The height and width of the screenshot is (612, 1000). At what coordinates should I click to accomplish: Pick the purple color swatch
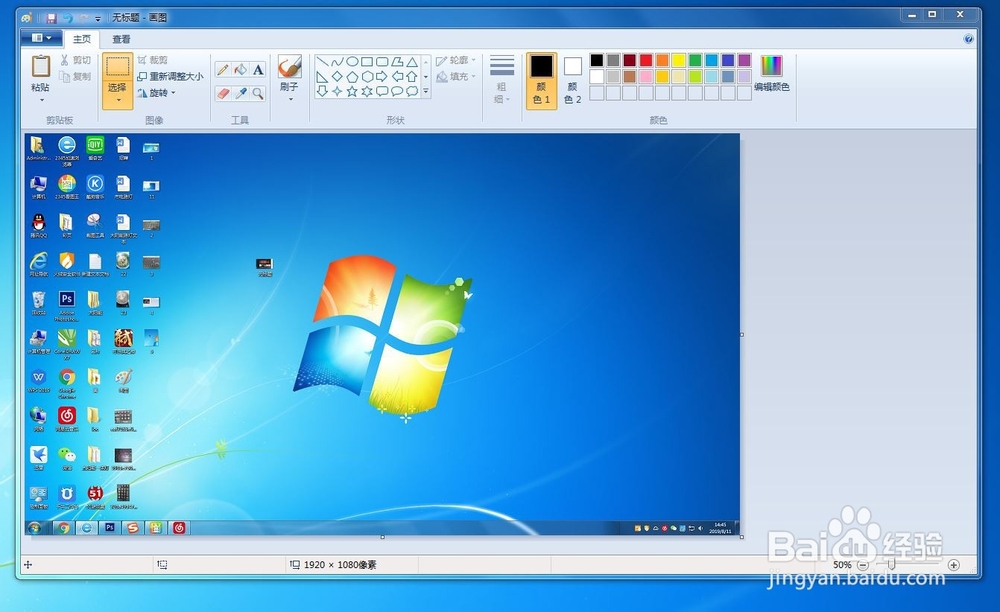tap(744, 60)
